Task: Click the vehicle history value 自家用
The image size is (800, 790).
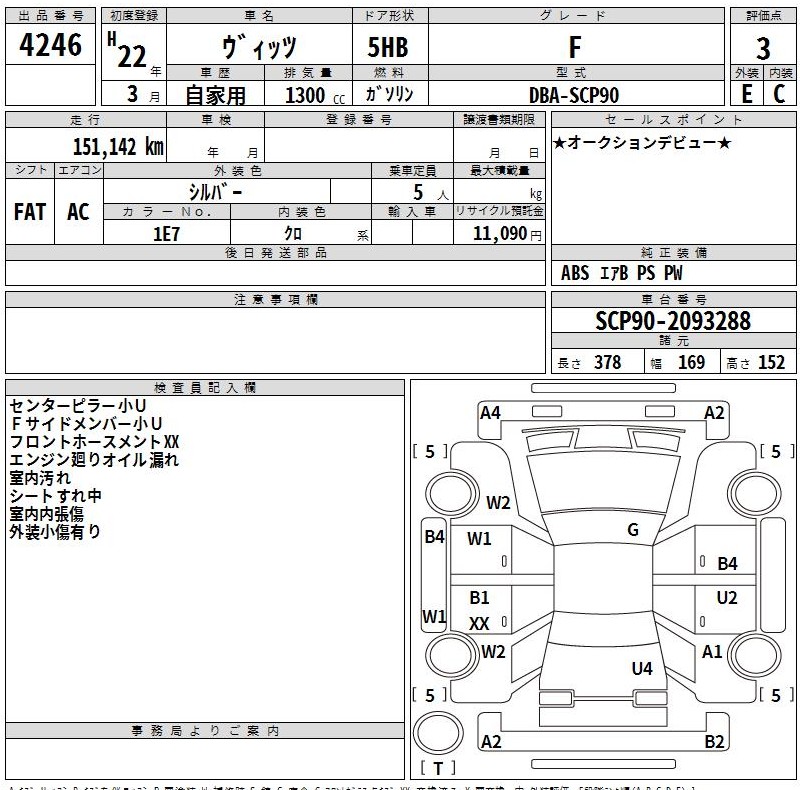Action: pyautogui.click(x=215, y=95)
